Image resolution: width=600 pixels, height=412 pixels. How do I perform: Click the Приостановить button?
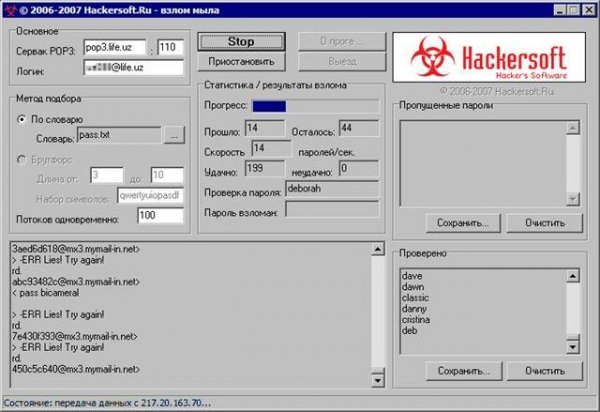(241, 62)
